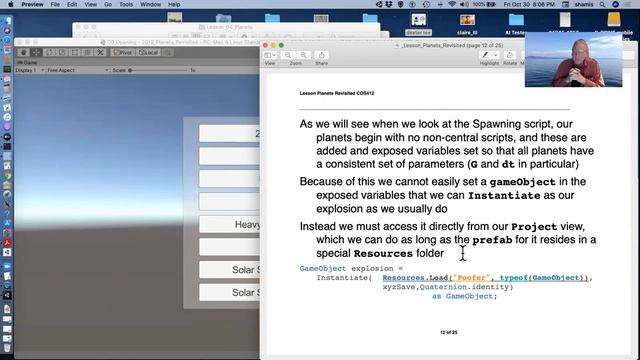The height and width of the screenshot is (360, 640).
Task: Click the volume icon in menu bar
Action: click(x=464, y=4)
